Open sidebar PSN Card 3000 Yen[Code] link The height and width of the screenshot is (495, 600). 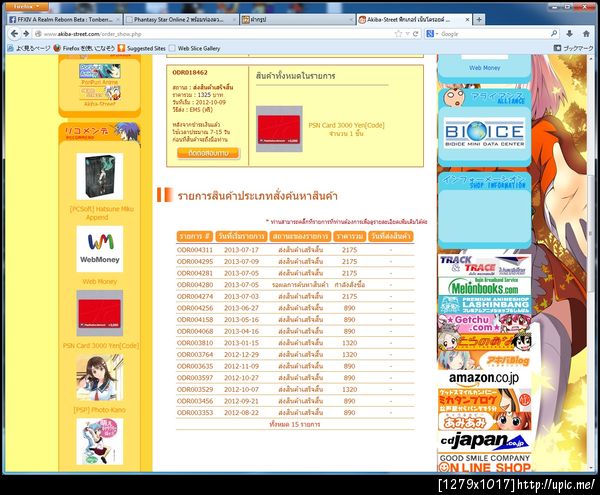click(x=101, y=345)
